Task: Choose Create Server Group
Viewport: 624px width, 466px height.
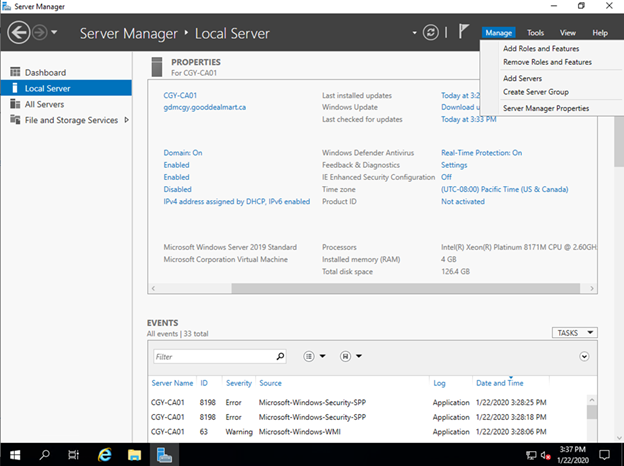Action: click(x=536, y=92)
